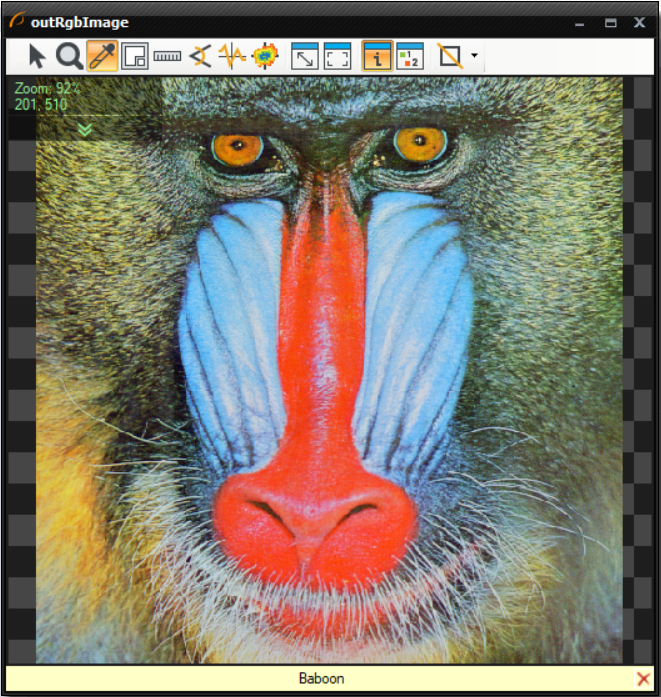The image size is (661, 697).
Task: Open the dropdown arrow beside the crossed square
Action: (x=474, y=57)
